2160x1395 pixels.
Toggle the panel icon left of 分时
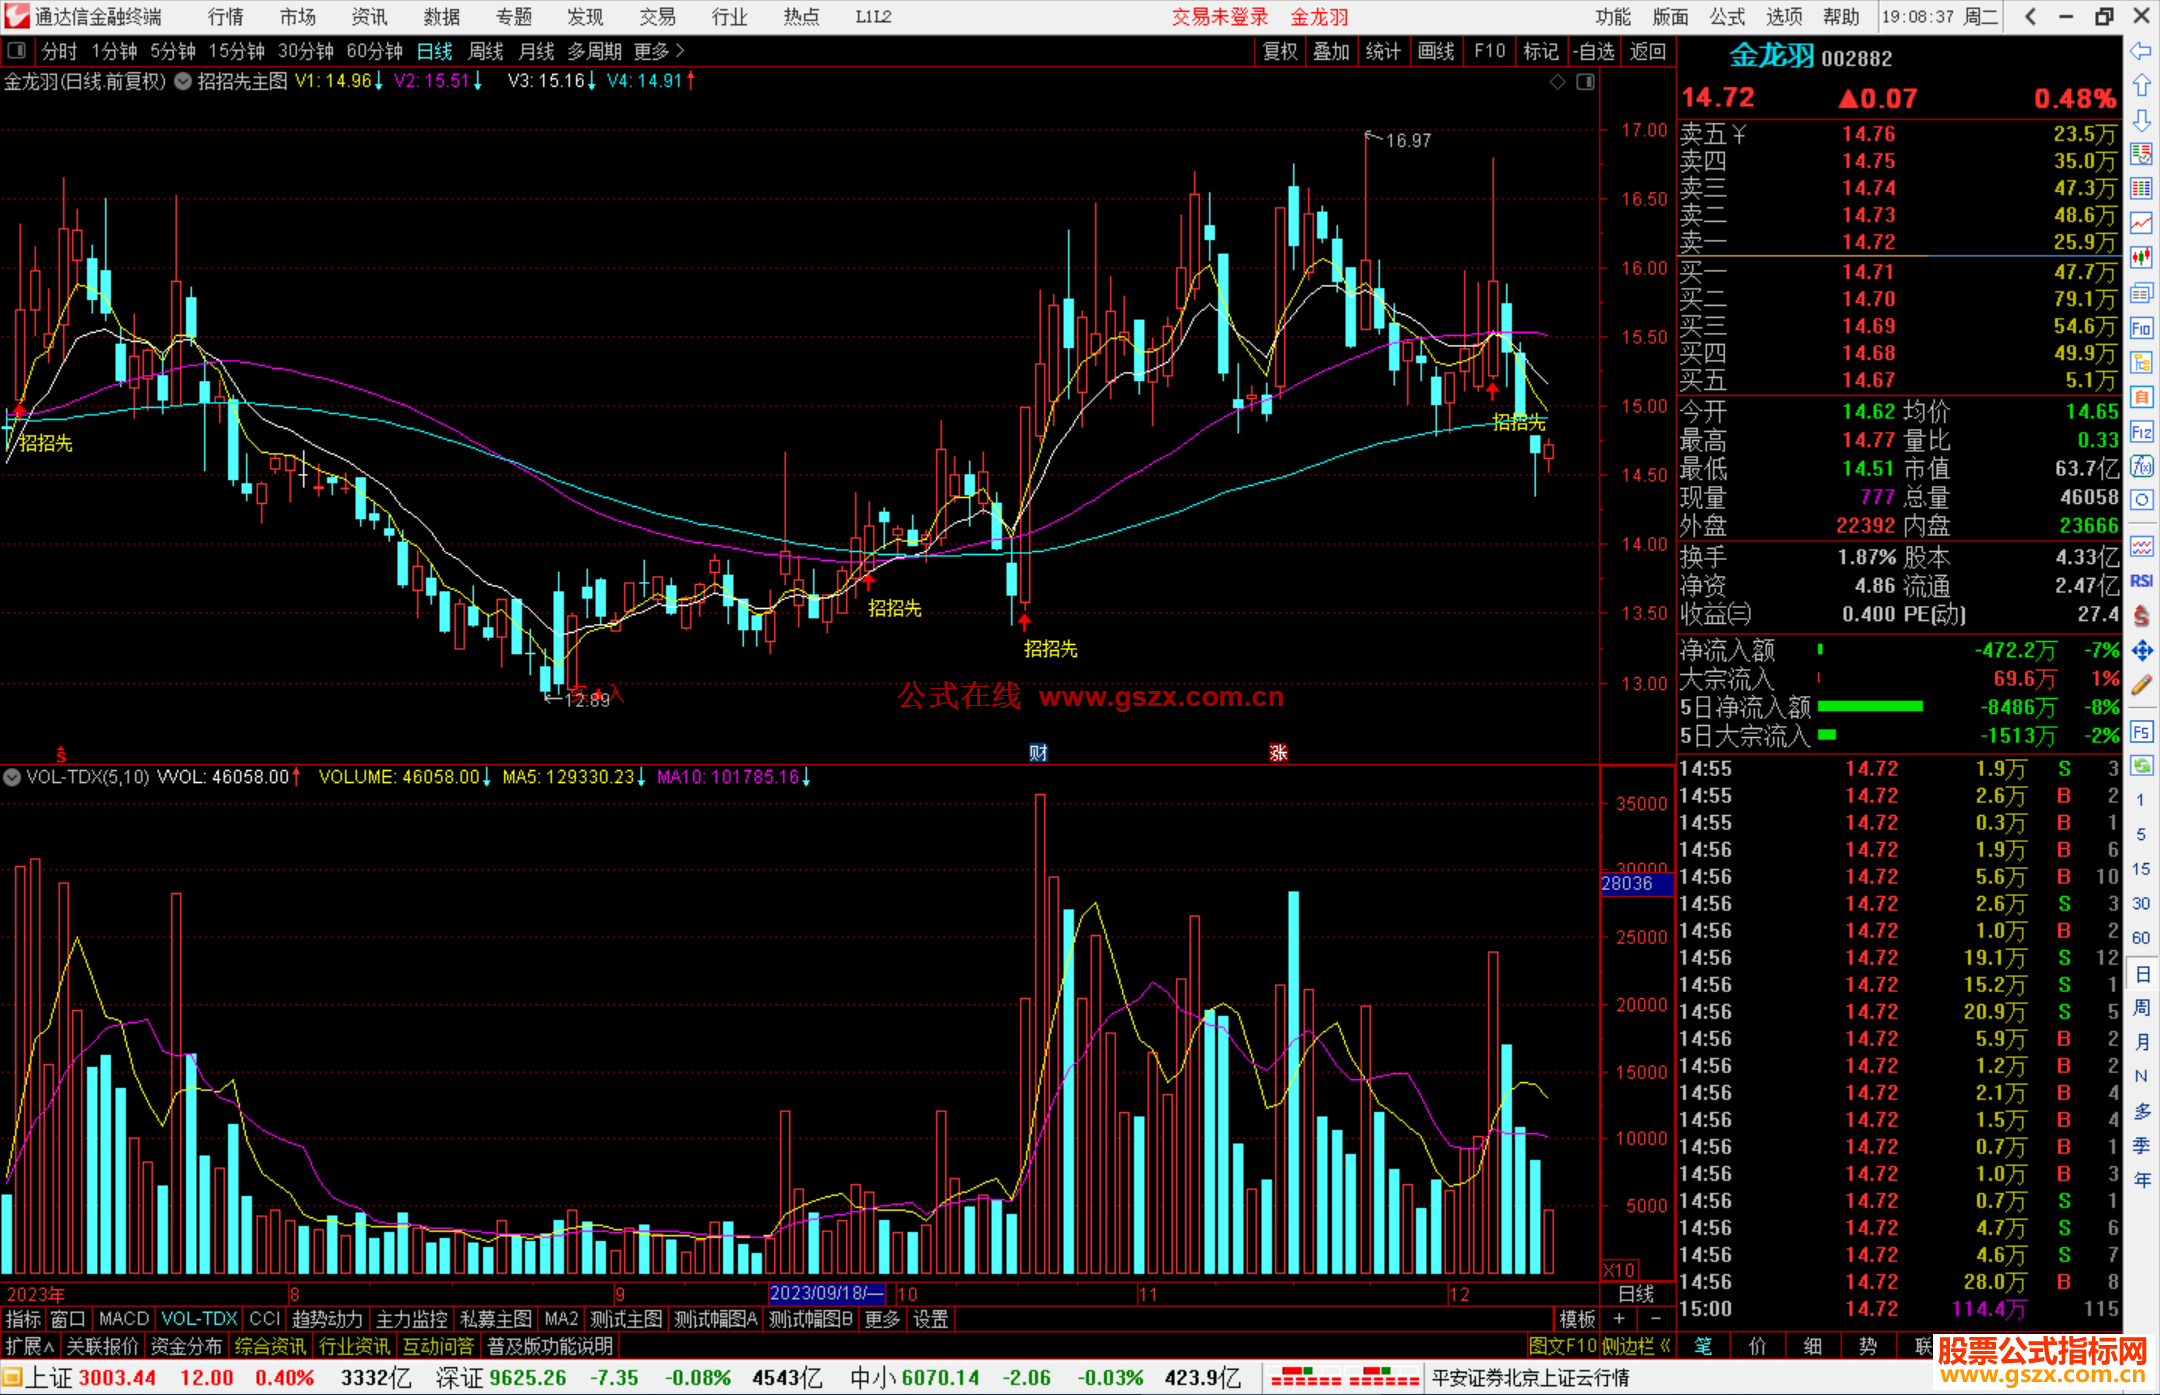click(x=17, y=51)
